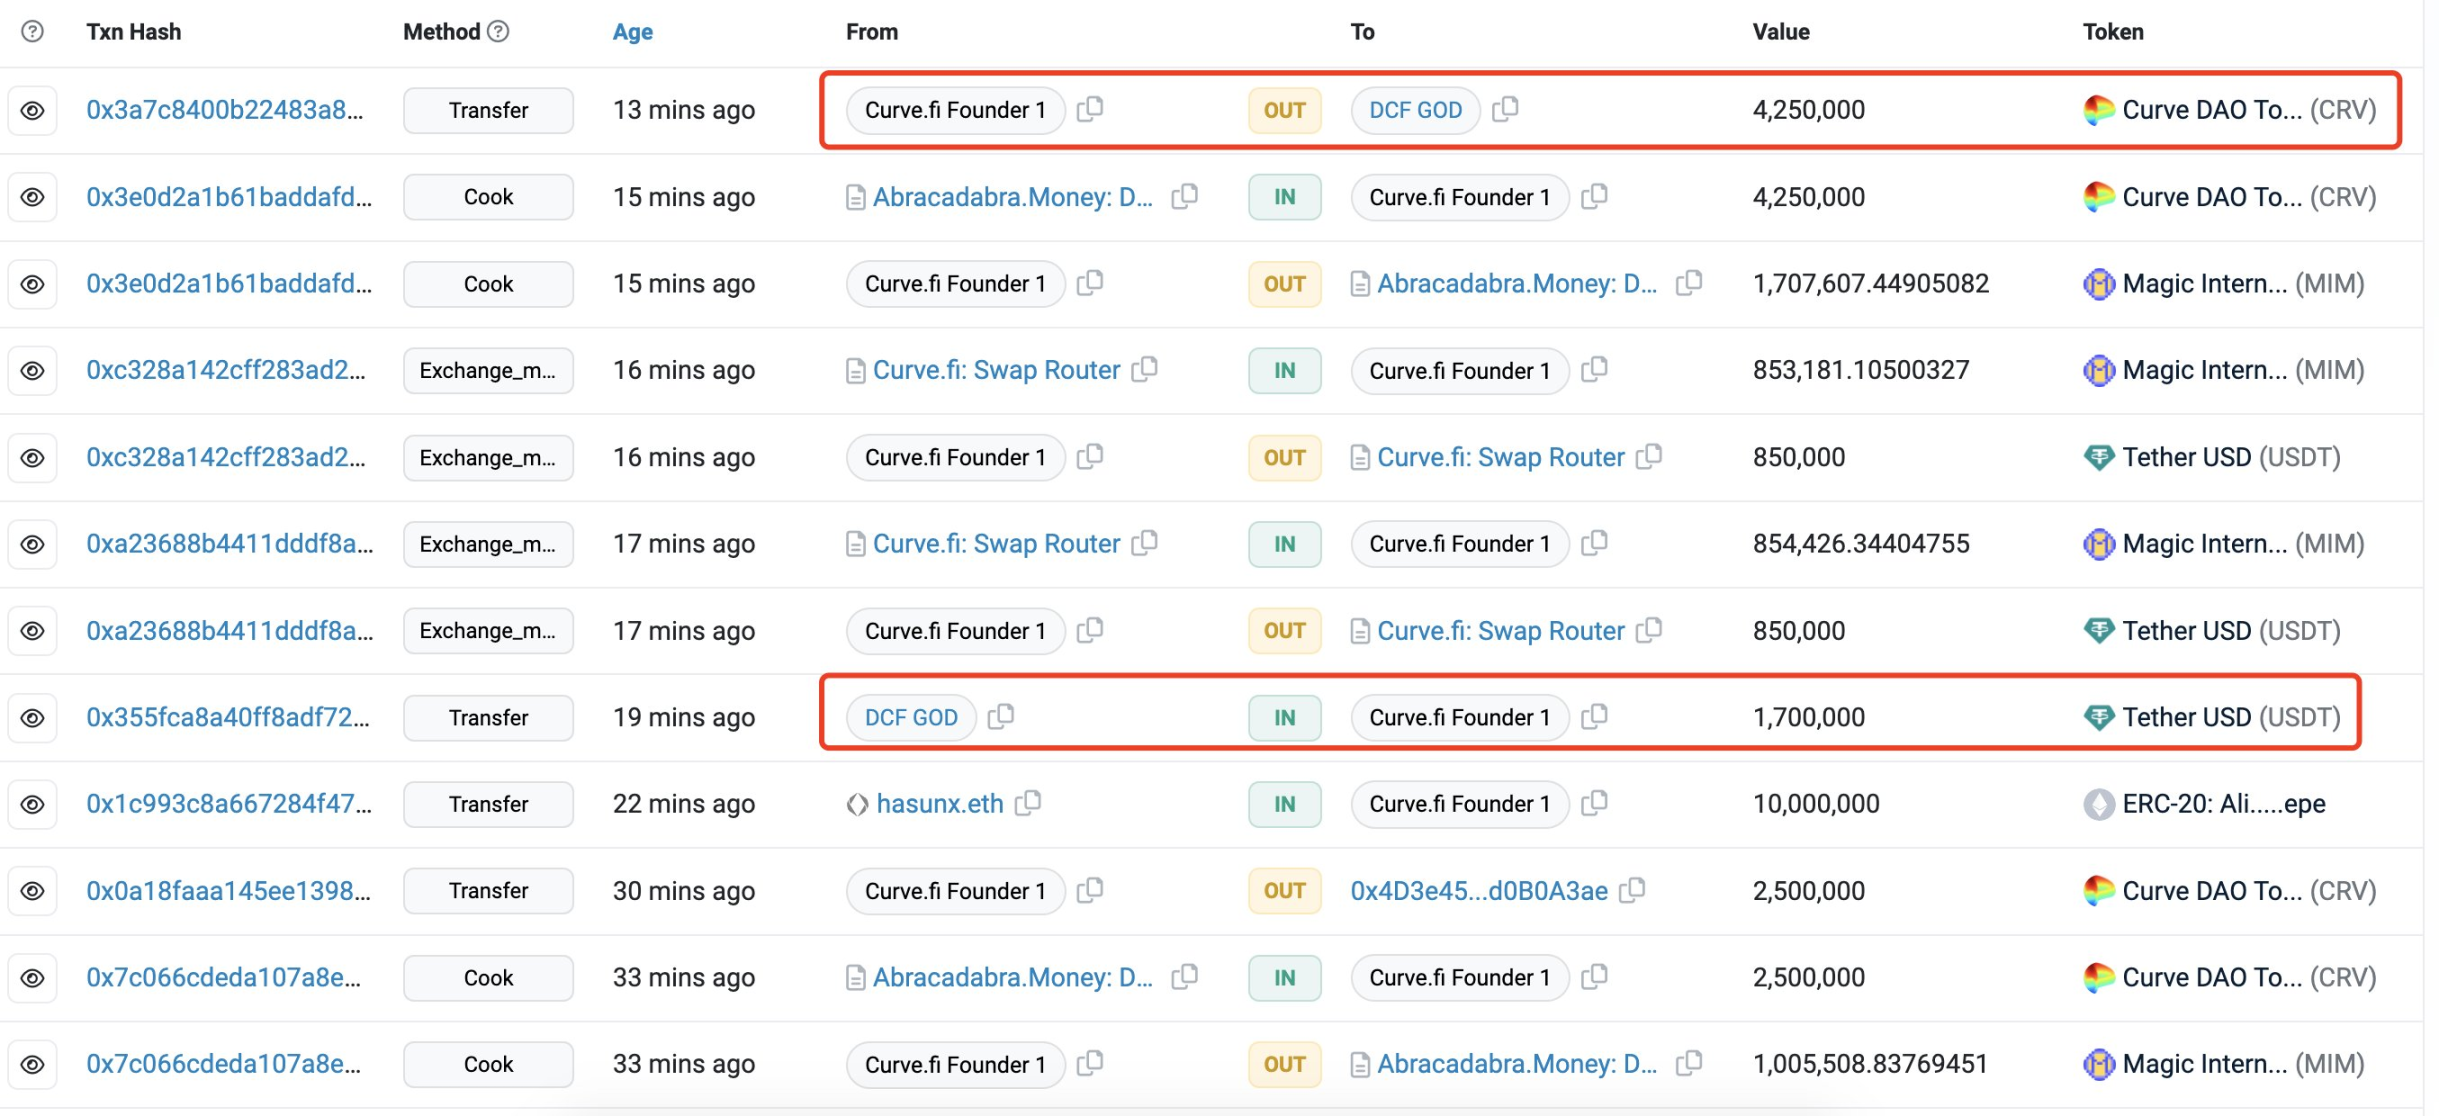This screenshot has height=1116, width=2439.
Task: Preview the 853,181 MIM row with eye icon
Action: (32, 370)
